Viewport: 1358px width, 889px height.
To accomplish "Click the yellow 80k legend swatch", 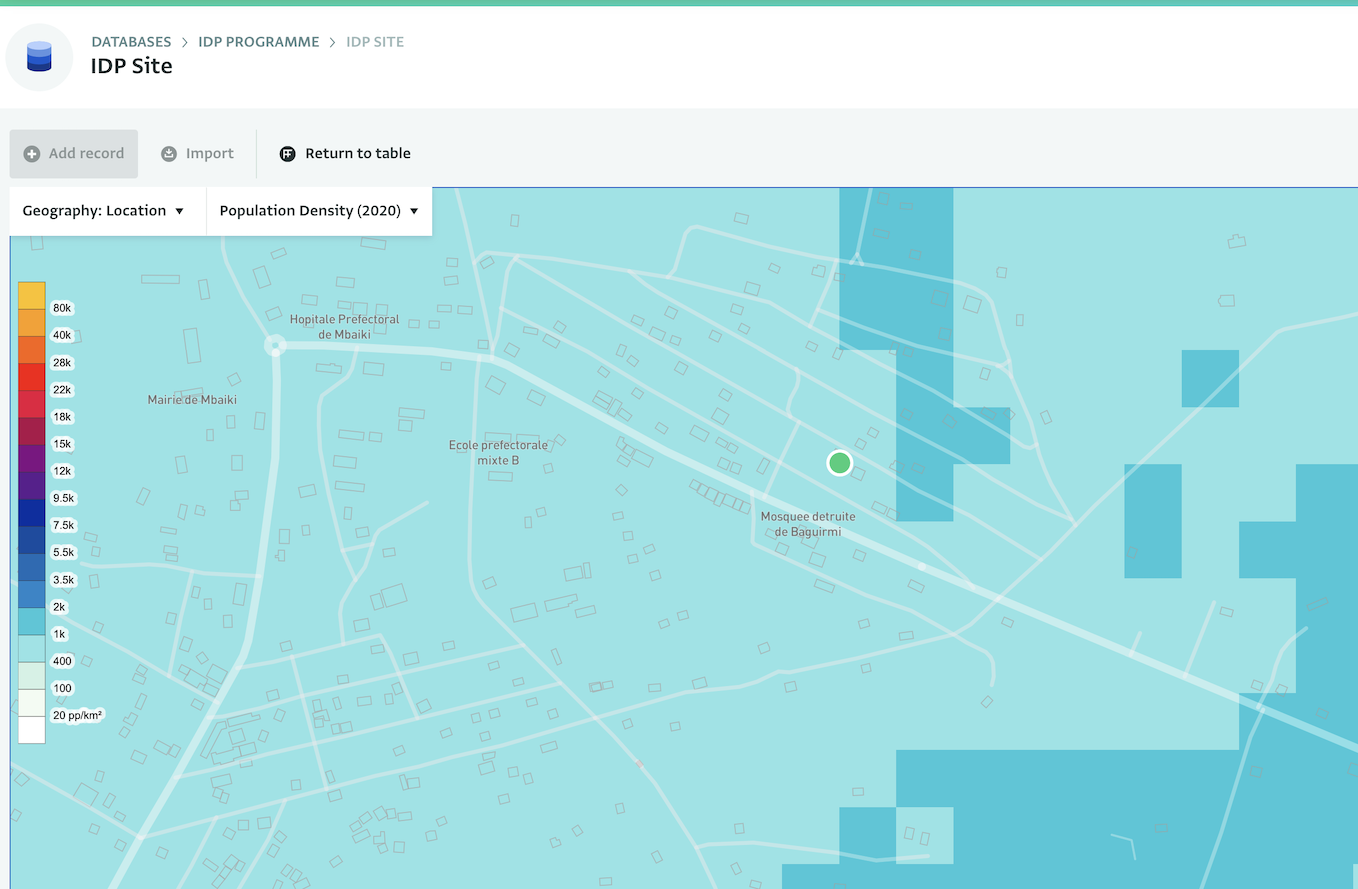I will (x=32, y=295).
